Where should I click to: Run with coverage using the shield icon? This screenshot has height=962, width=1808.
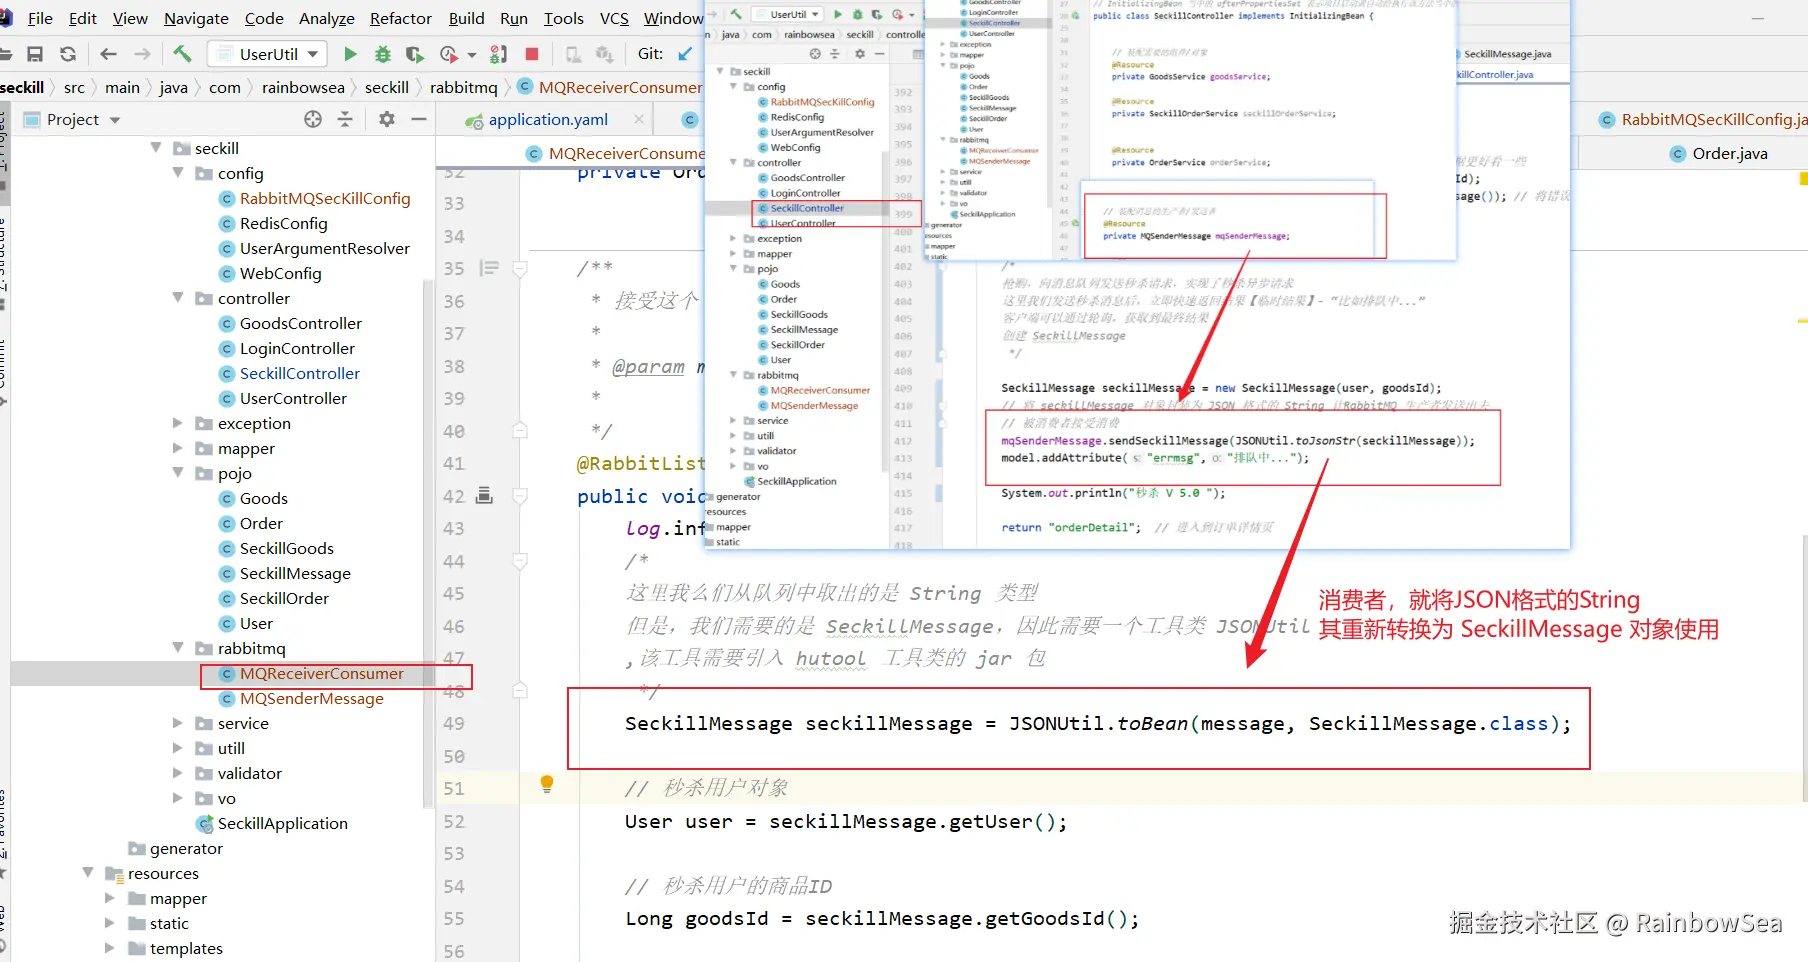[x=415, y=54]
